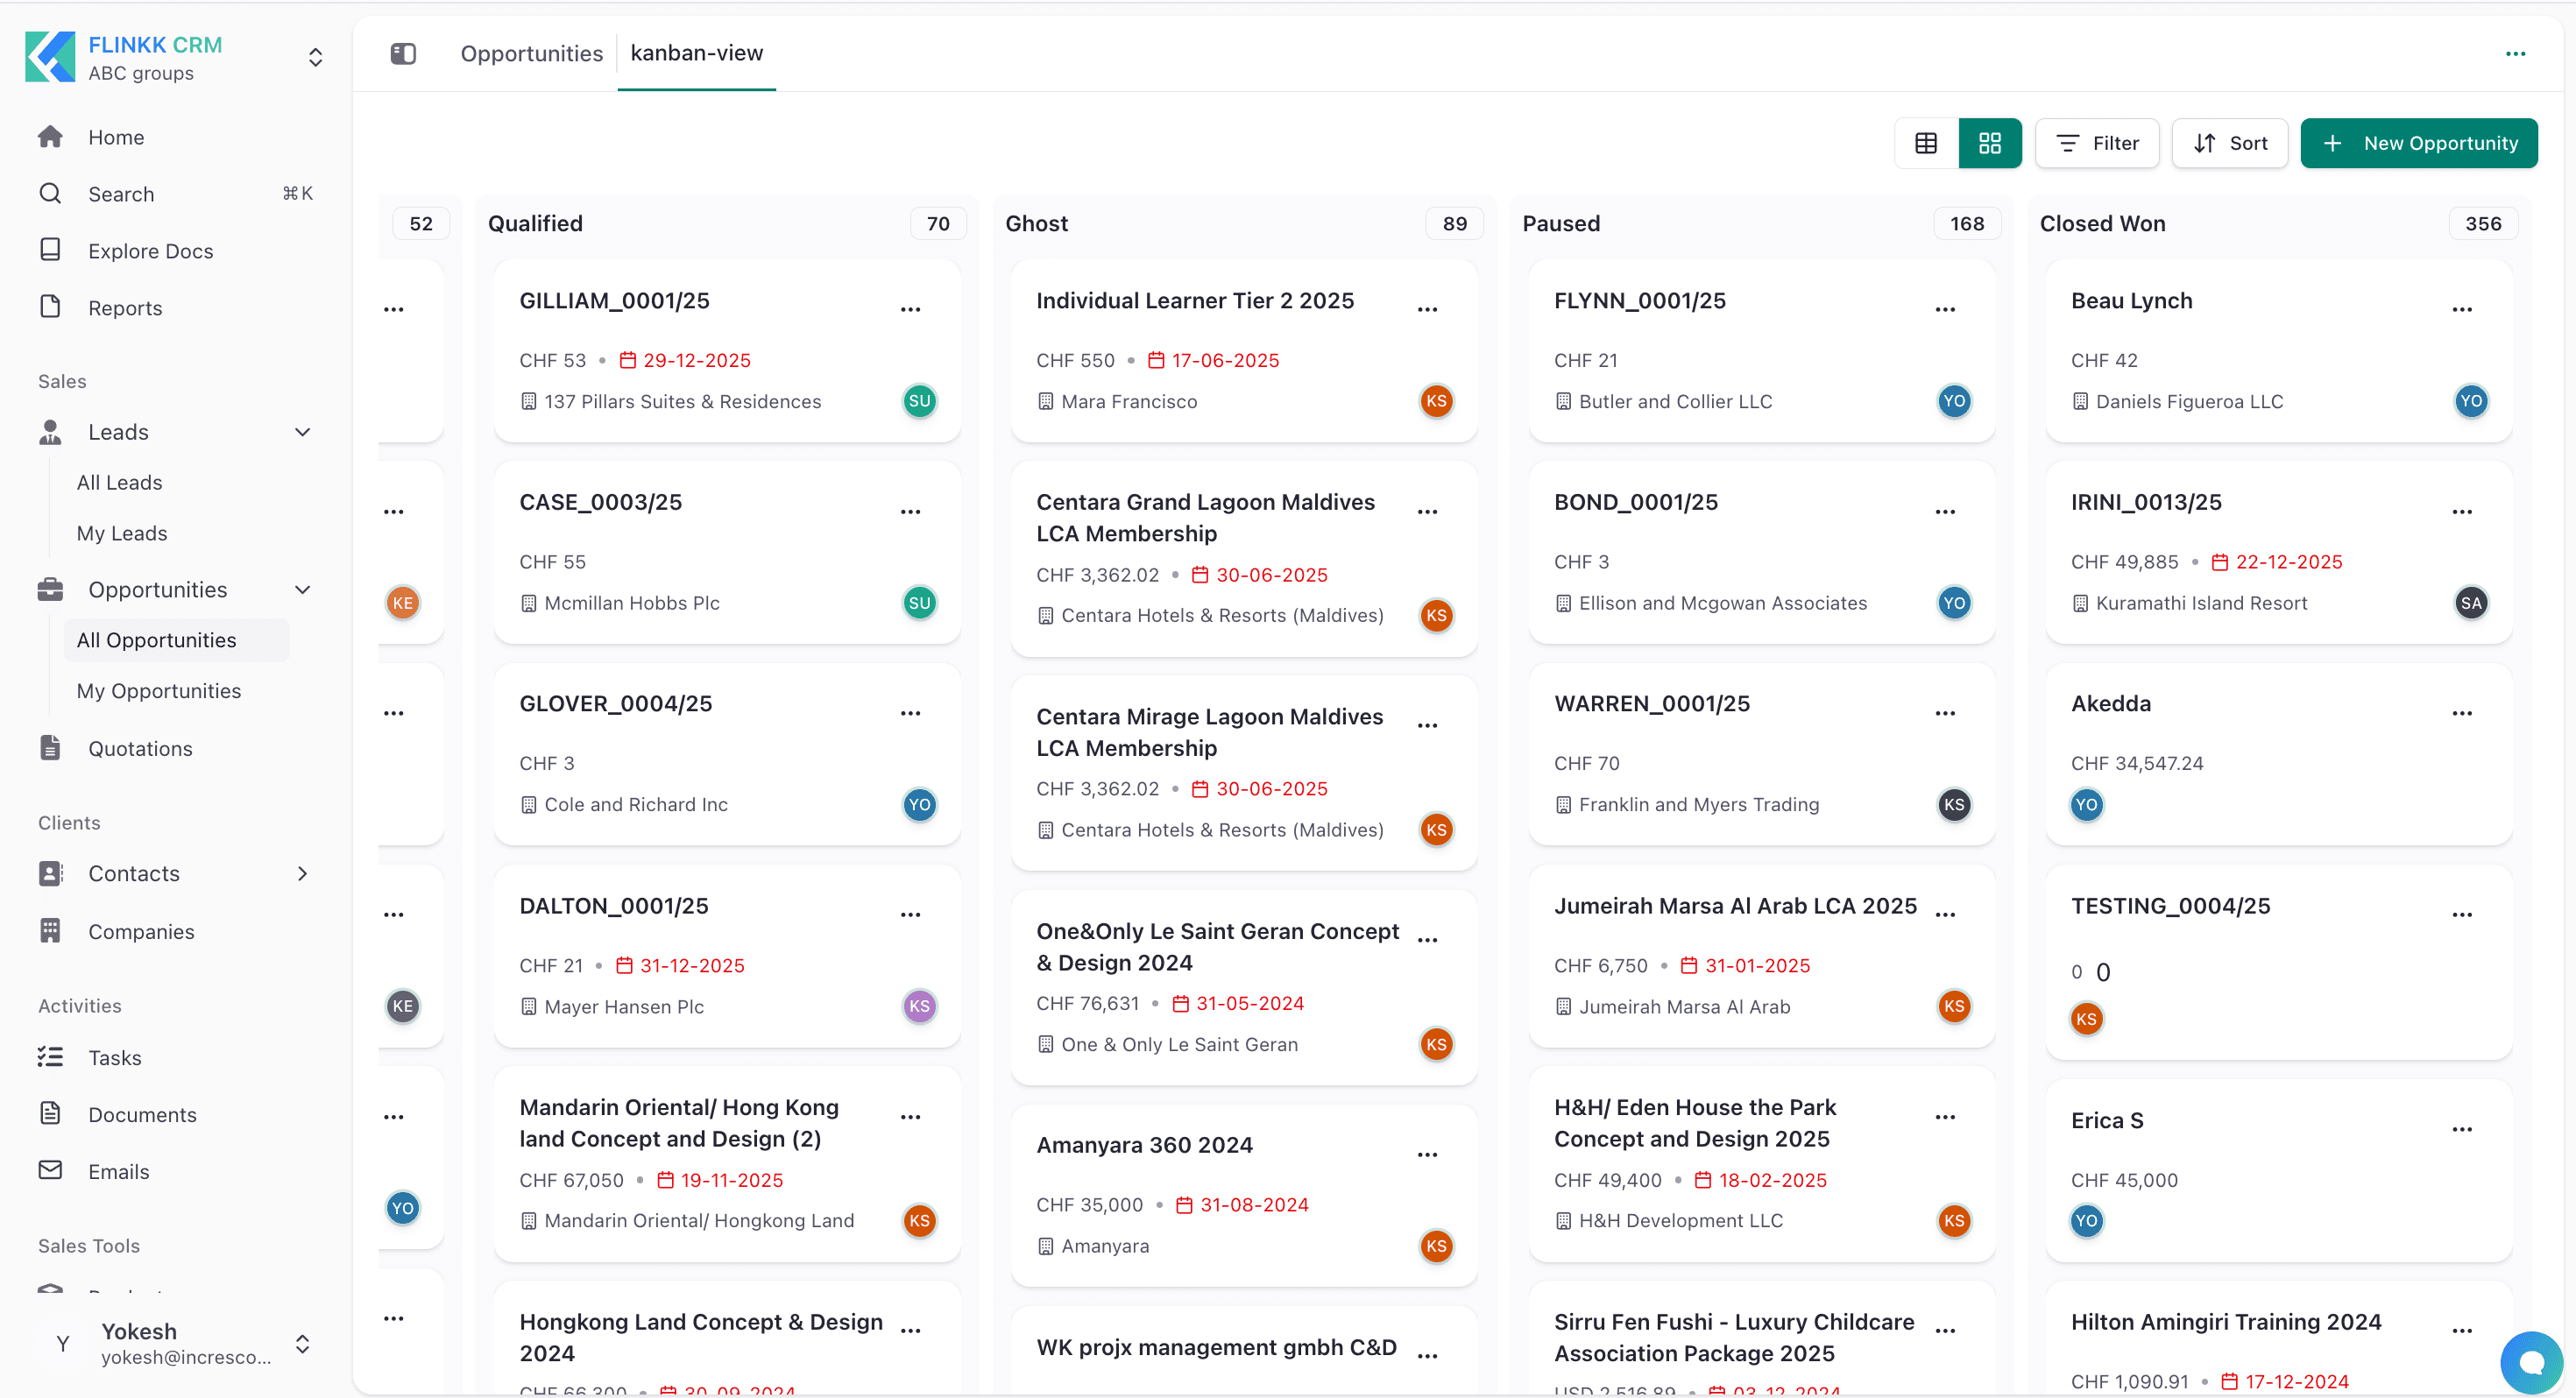Open options for Amanyara 360 2024 card

click(1427, 1155)
